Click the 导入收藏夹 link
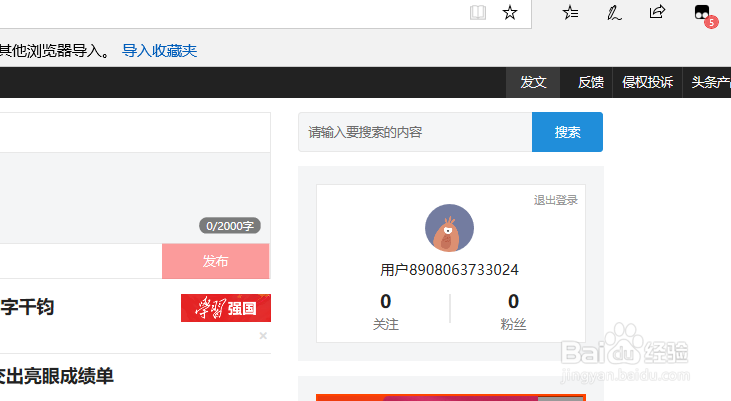 159,50
